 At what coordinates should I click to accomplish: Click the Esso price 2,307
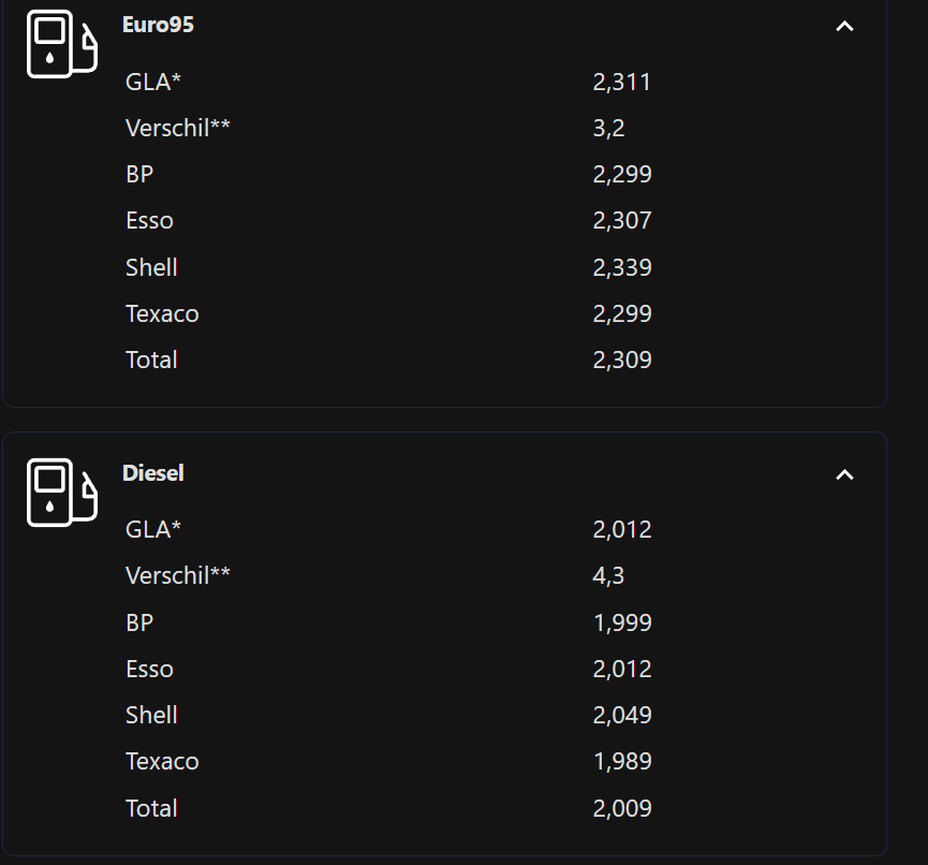pos(622,221)
